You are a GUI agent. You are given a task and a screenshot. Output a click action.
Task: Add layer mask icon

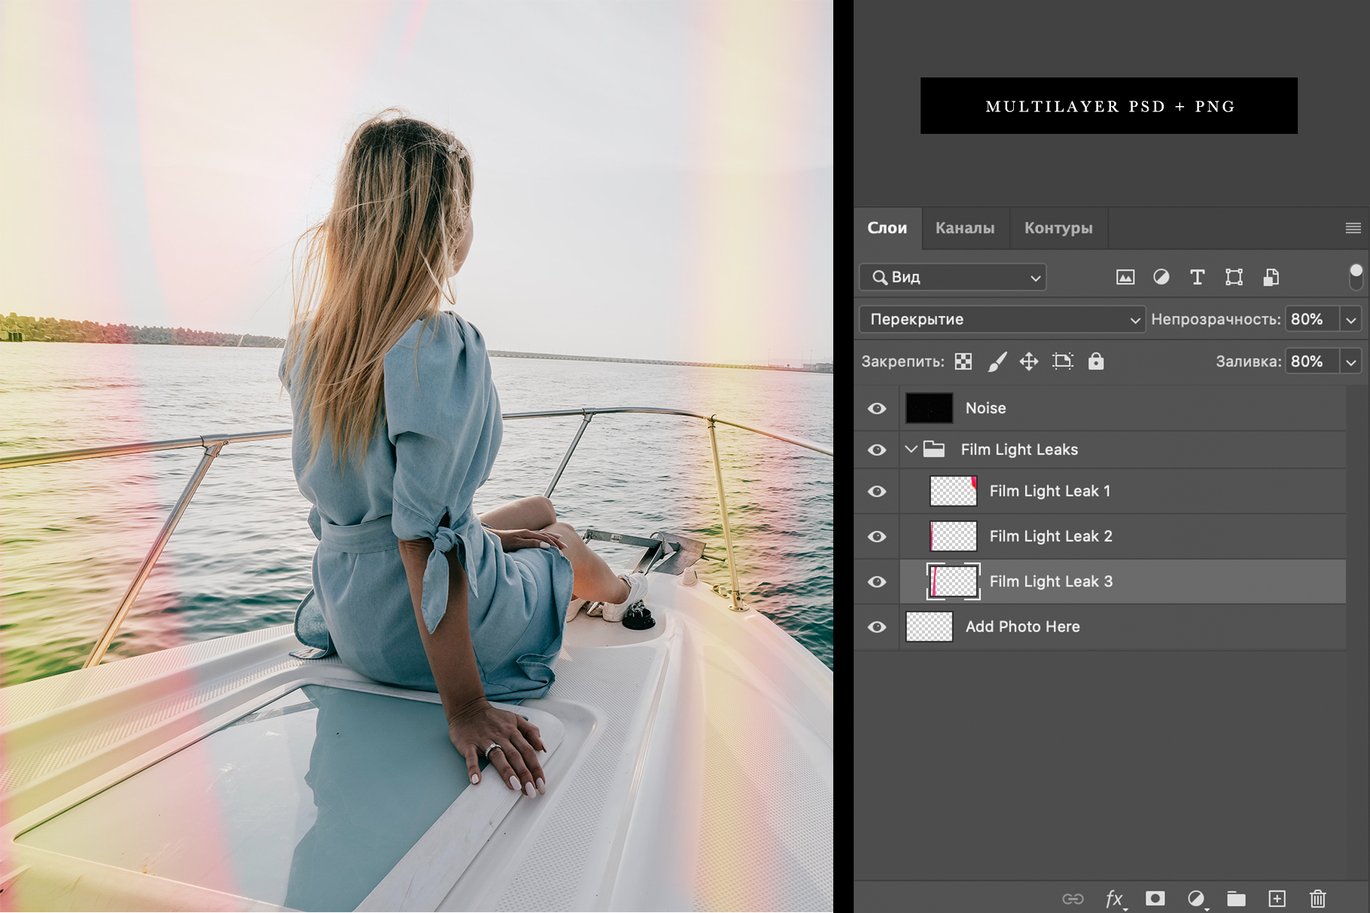click(1155, 898)
